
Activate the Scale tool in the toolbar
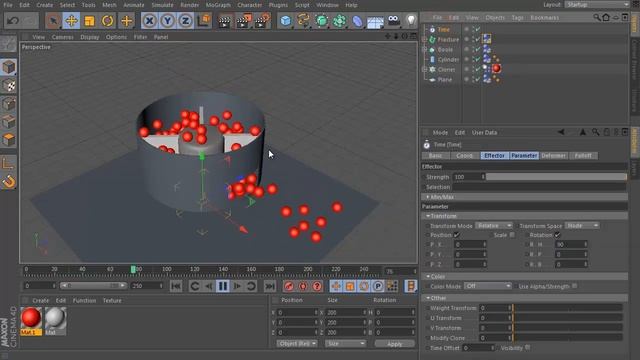point(89,20)
